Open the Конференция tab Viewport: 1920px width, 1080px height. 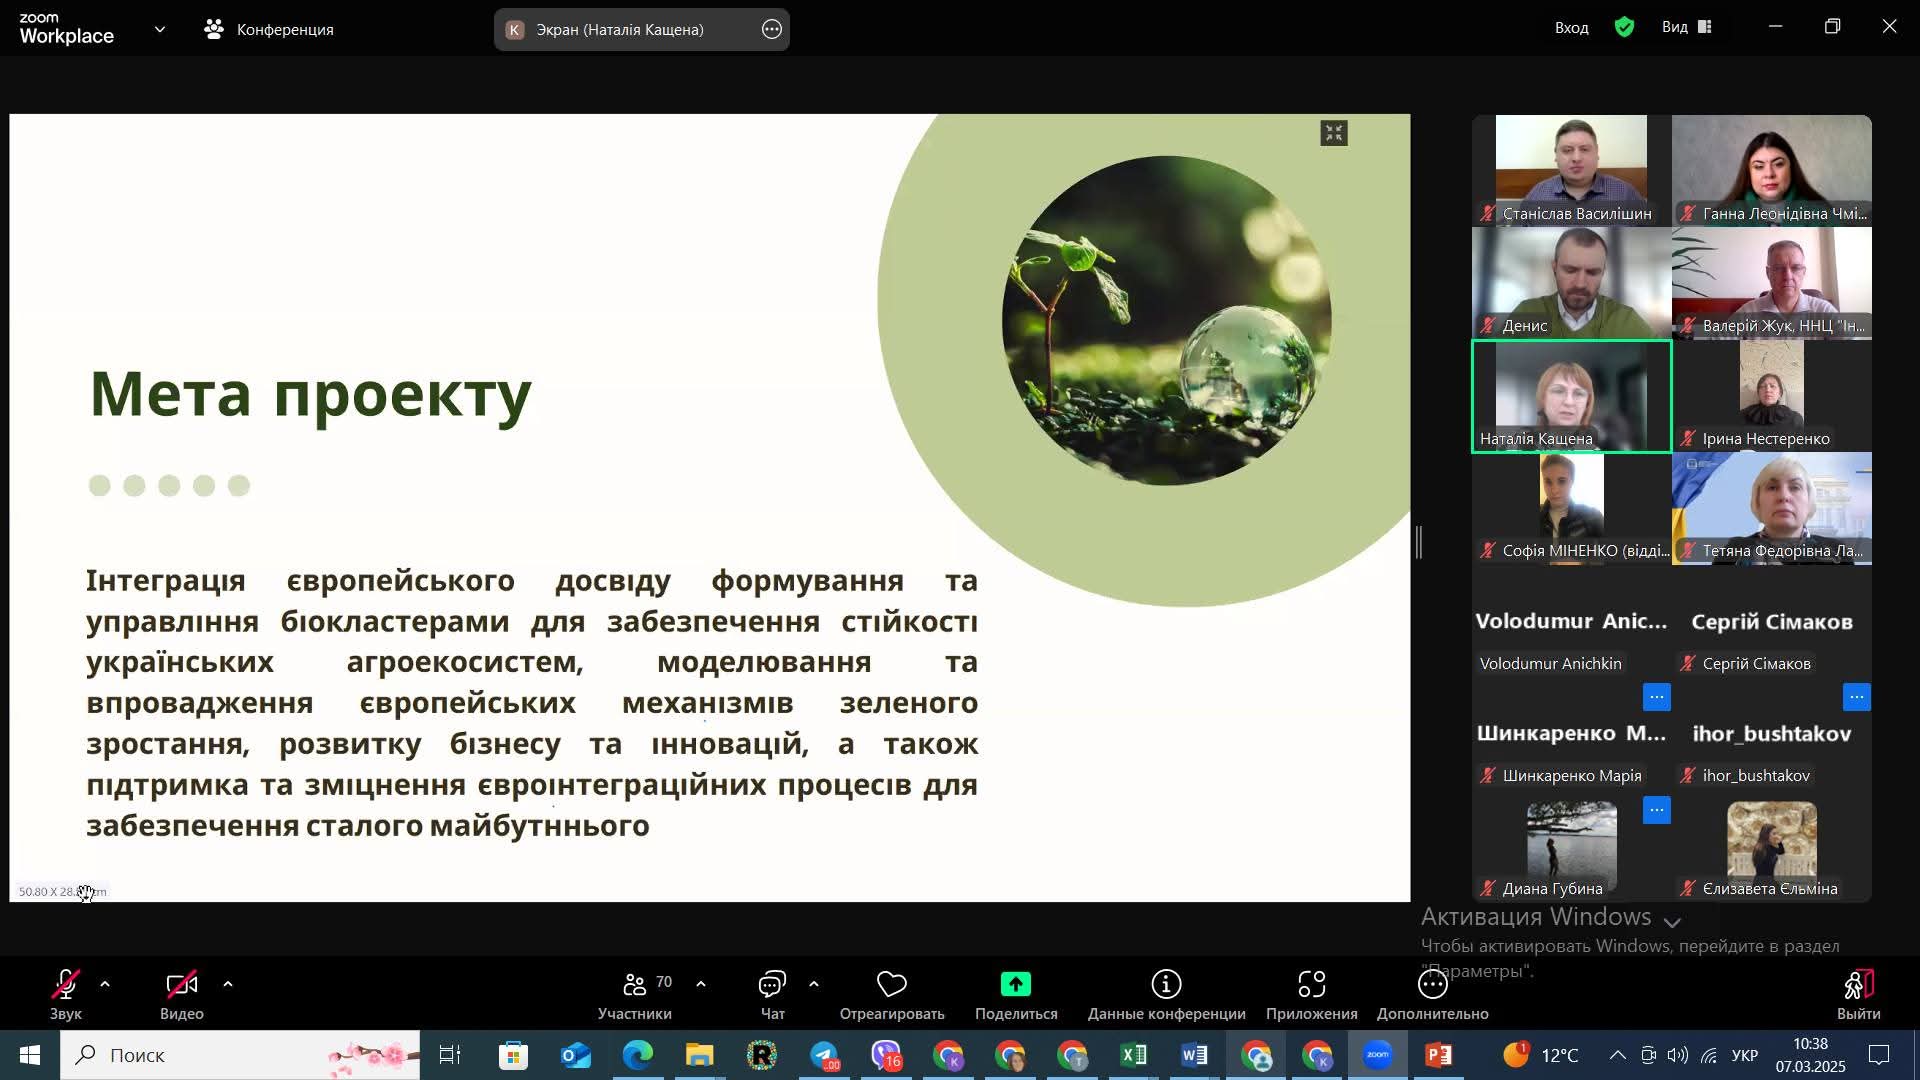point(270,29)
